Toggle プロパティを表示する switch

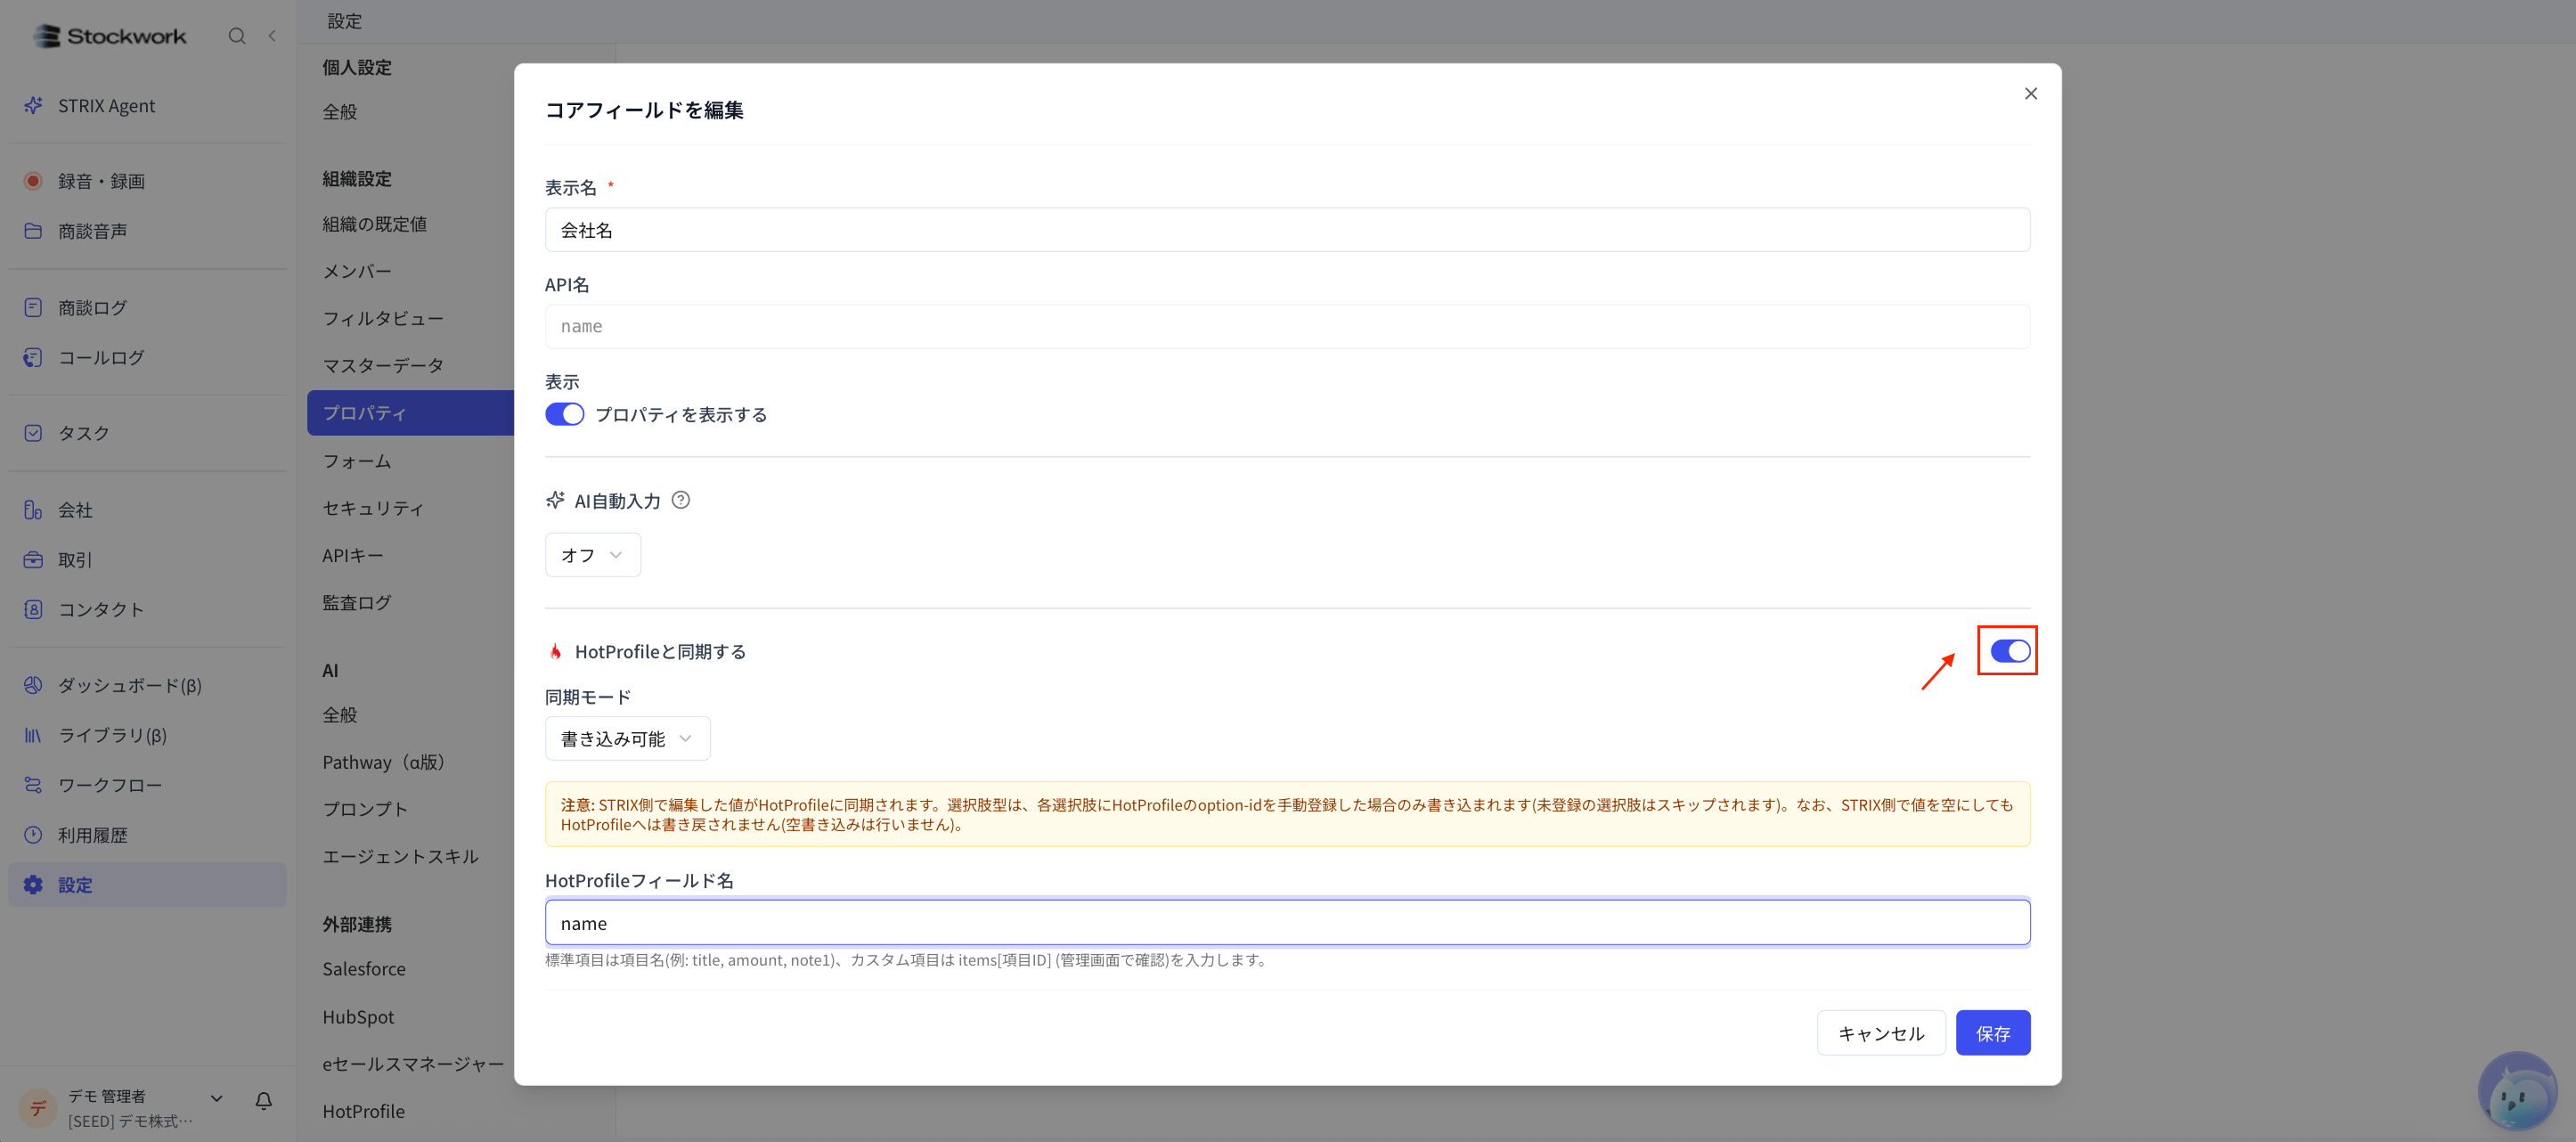(x=564, y=414)
